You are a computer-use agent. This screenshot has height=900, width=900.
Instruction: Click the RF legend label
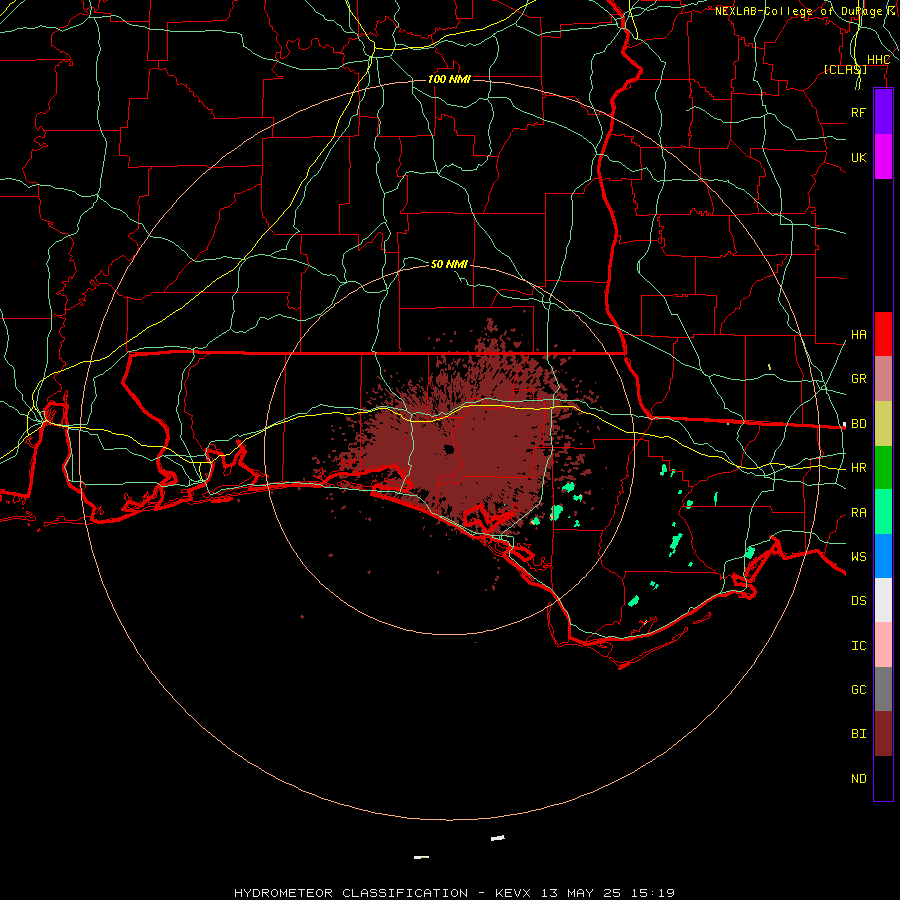859,112
